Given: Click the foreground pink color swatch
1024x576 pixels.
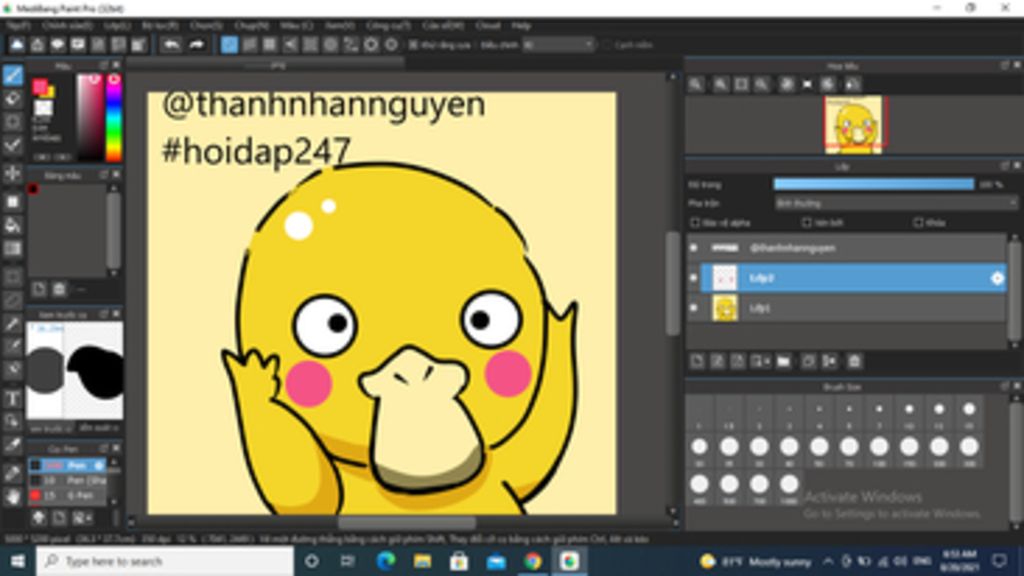Looking at the screenshot, I should pyautogui.click(x=40, y=86).
